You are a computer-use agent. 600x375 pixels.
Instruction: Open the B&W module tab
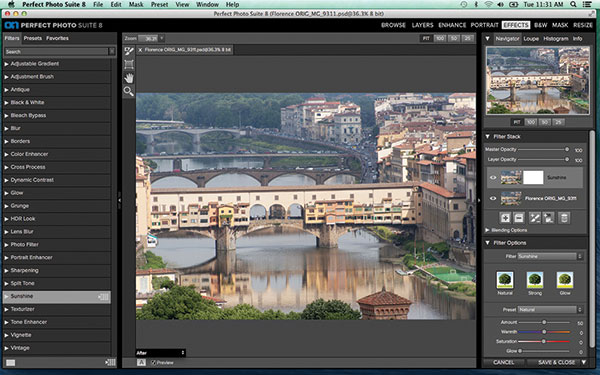pos(540,25)
